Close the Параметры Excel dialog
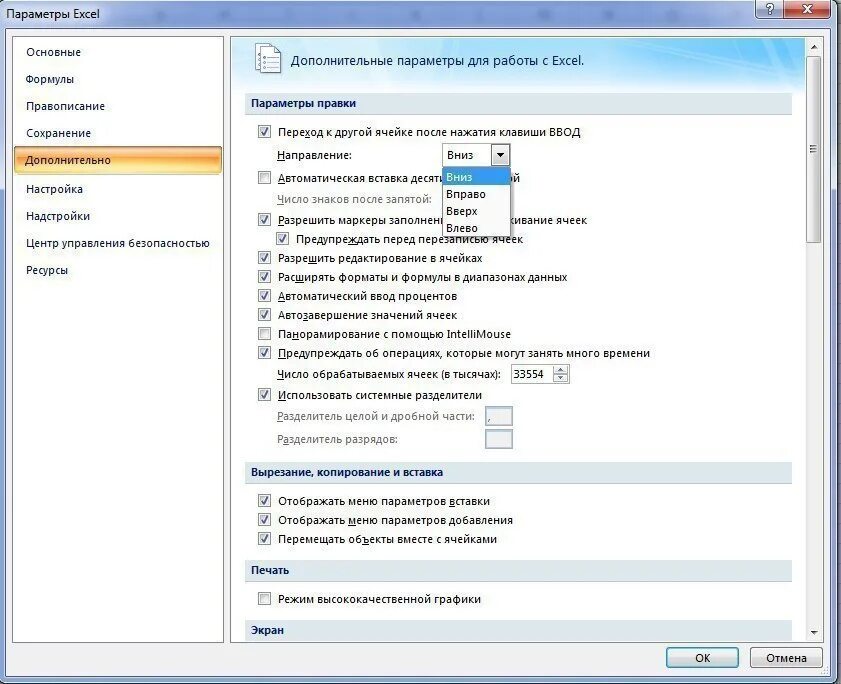The width and height of the screenshot is (841, 684). (807, 9)
